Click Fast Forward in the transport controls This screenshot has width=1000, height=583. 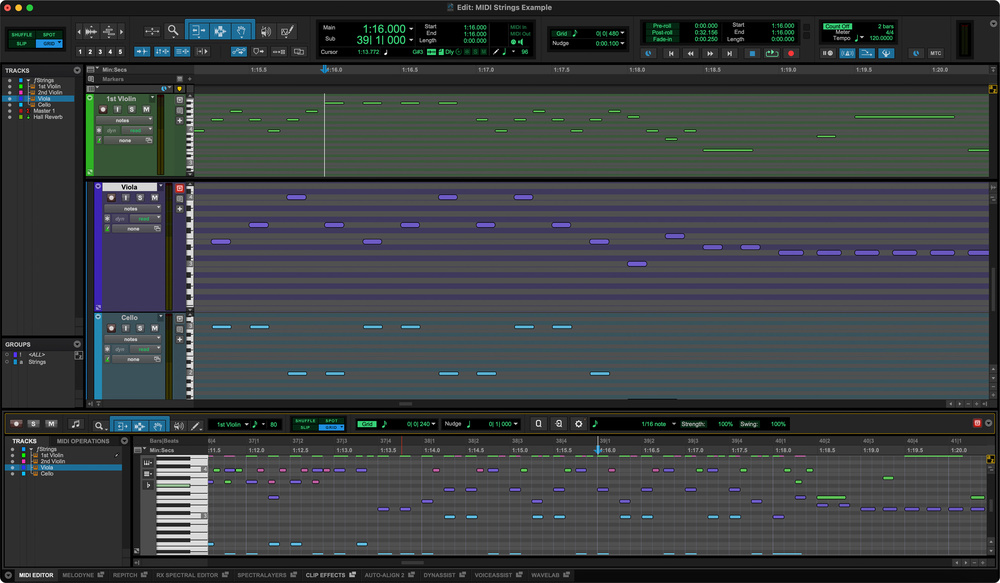(710, 54)
